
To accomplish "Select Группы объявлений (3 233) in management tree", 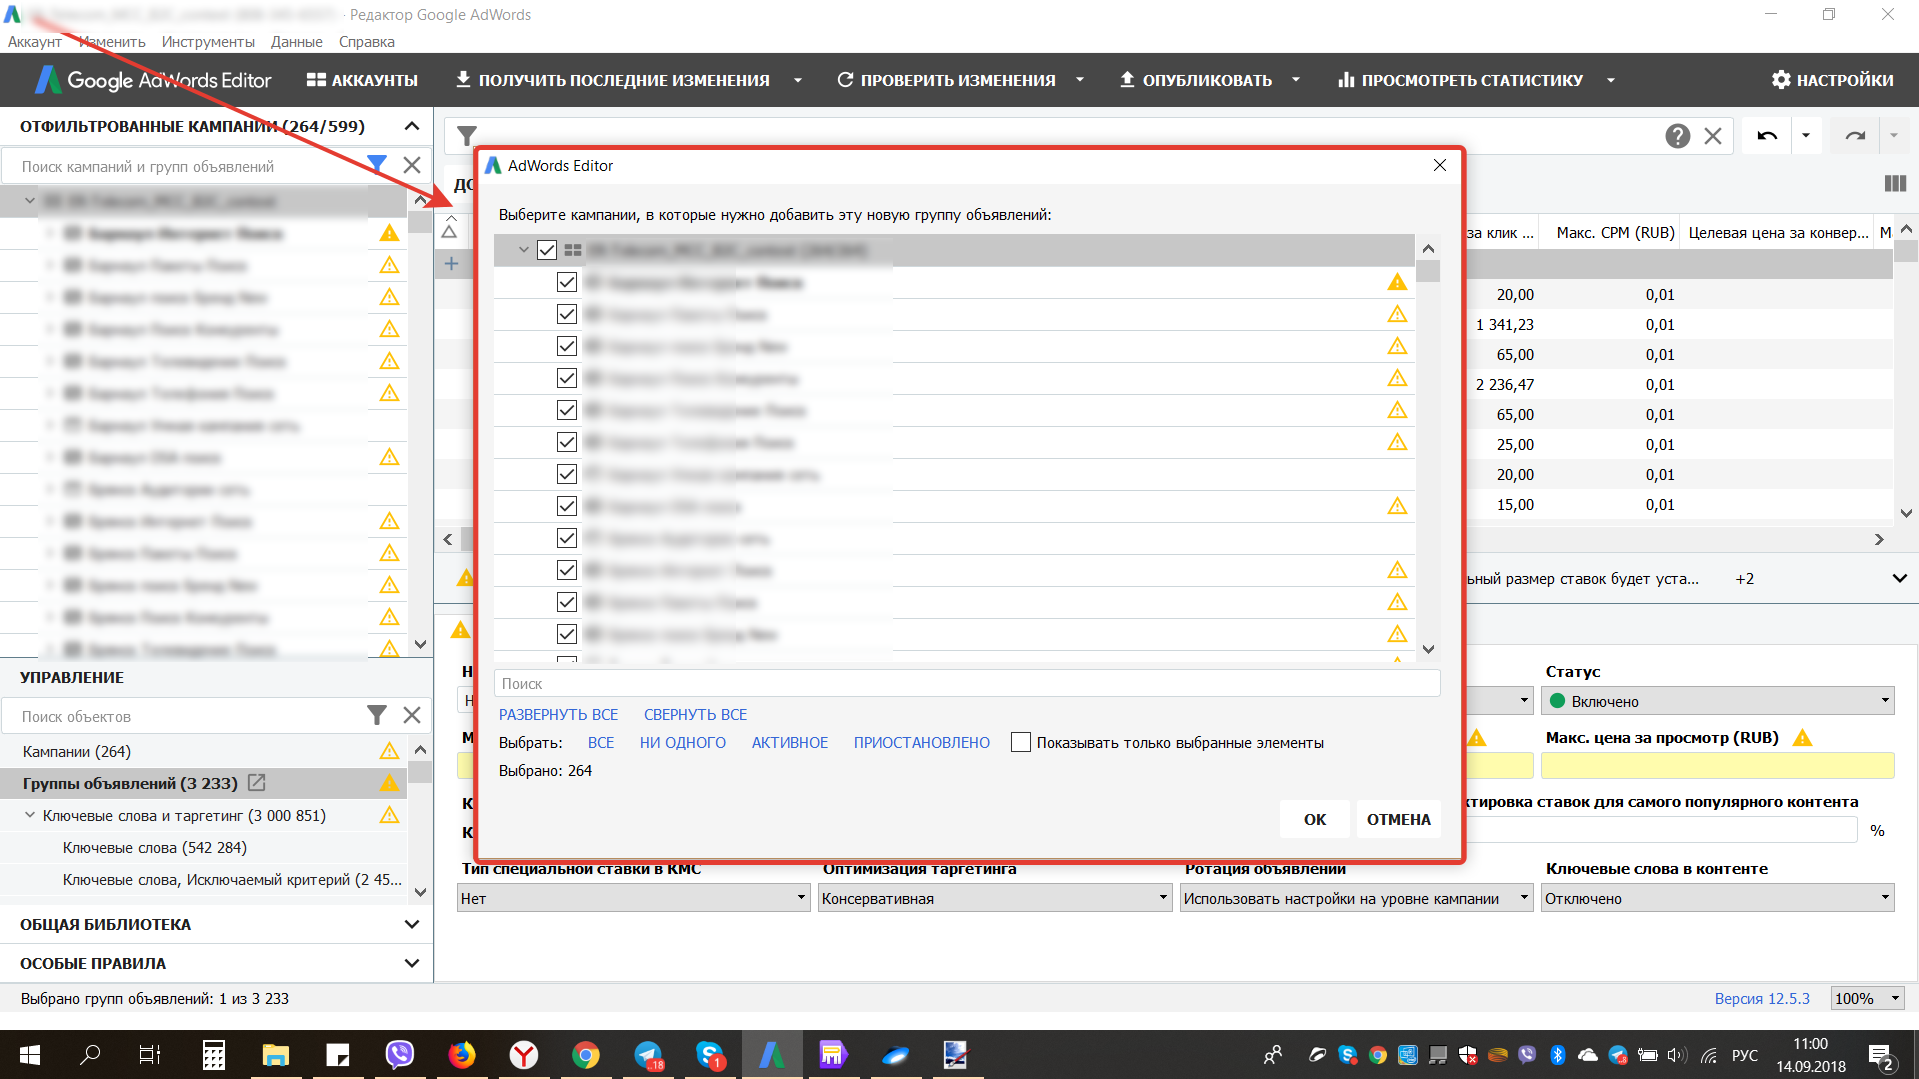I will click(x=130, y=783).
